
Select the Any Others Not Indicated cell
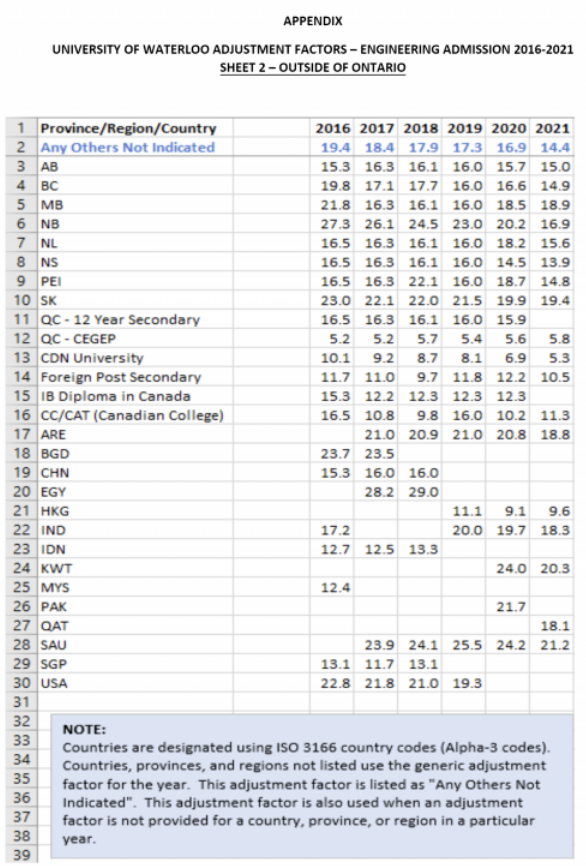(135, 147)
